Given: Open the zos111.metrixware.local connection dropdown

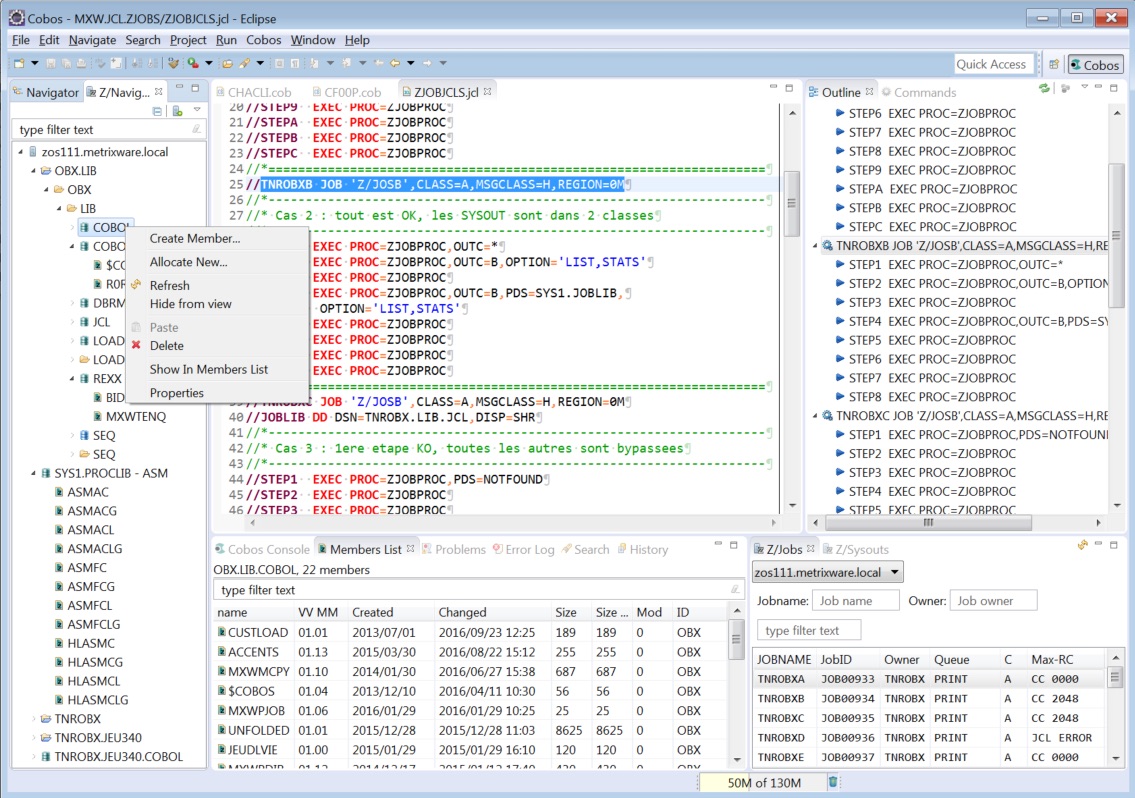Looking at the screenshot, I should pyautogui.click(x=895, y=572).
